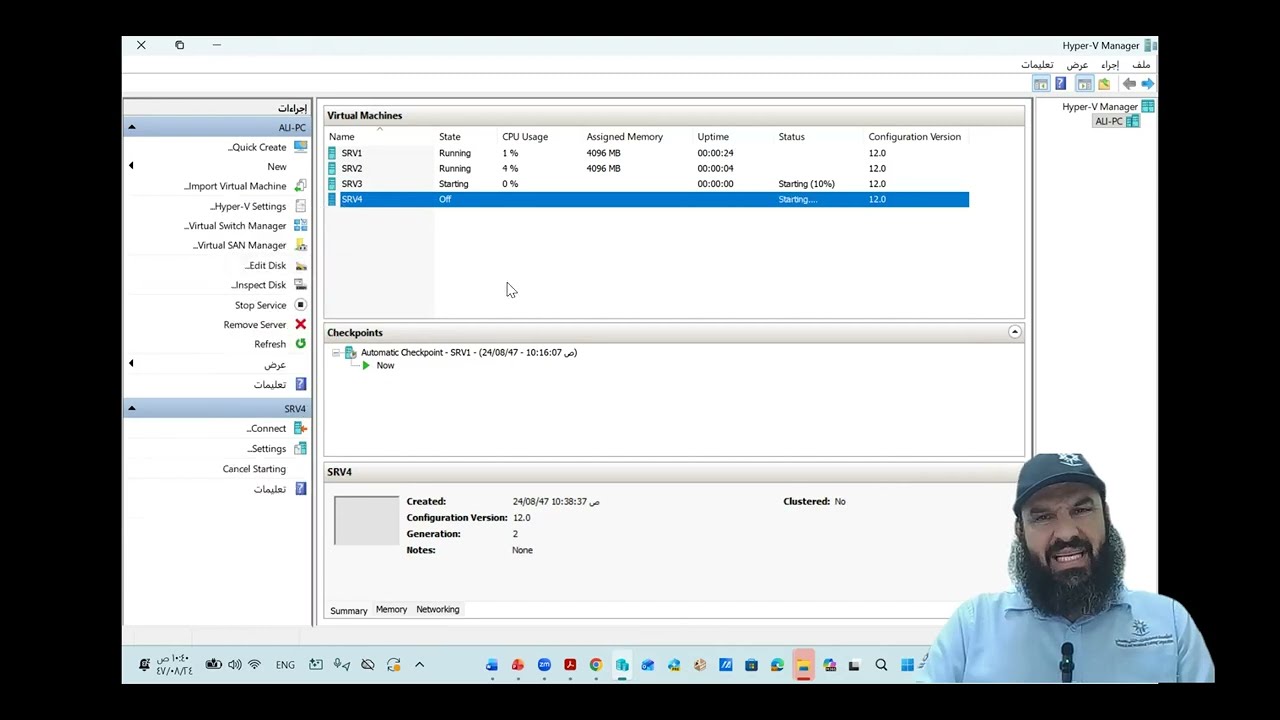Open the ملف (File) menu
The image size is (1280, 720).
1141,65
